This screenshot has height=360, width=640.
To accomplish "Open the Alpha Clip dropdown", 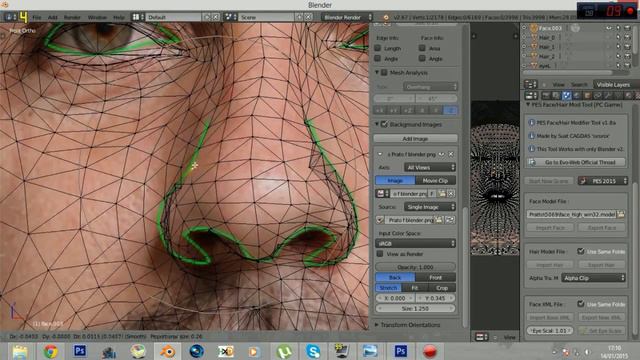I will pyautogui.click(x=593, y=278).
